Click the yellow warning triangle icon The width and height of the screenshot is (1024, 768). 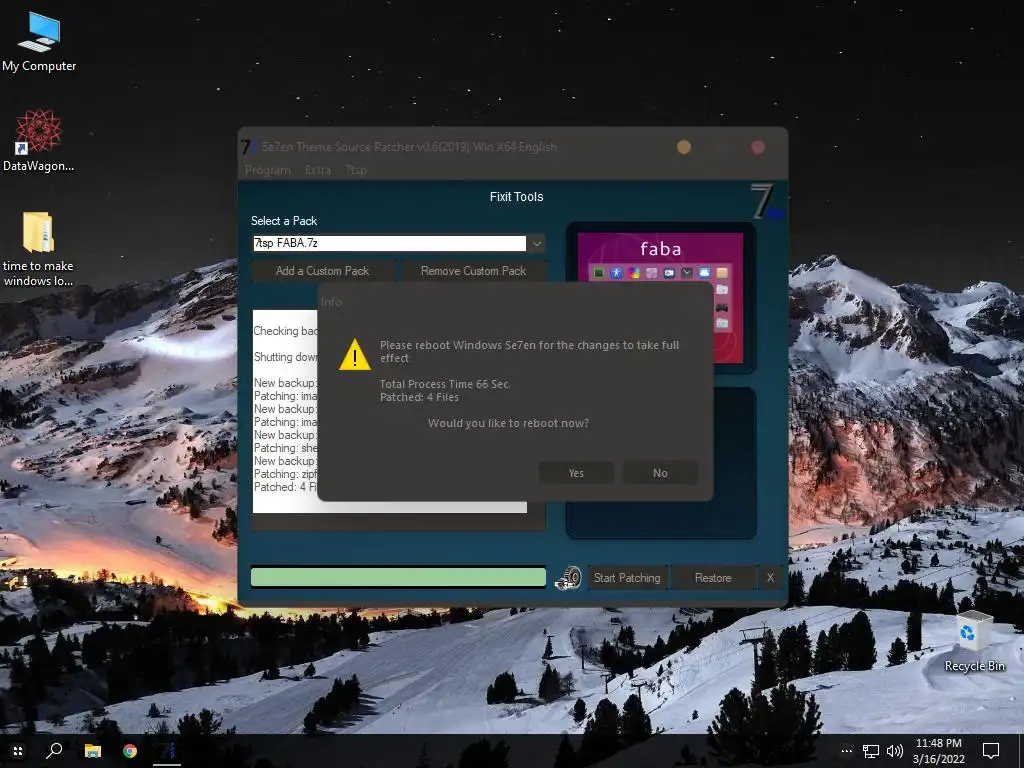[355, 355]
